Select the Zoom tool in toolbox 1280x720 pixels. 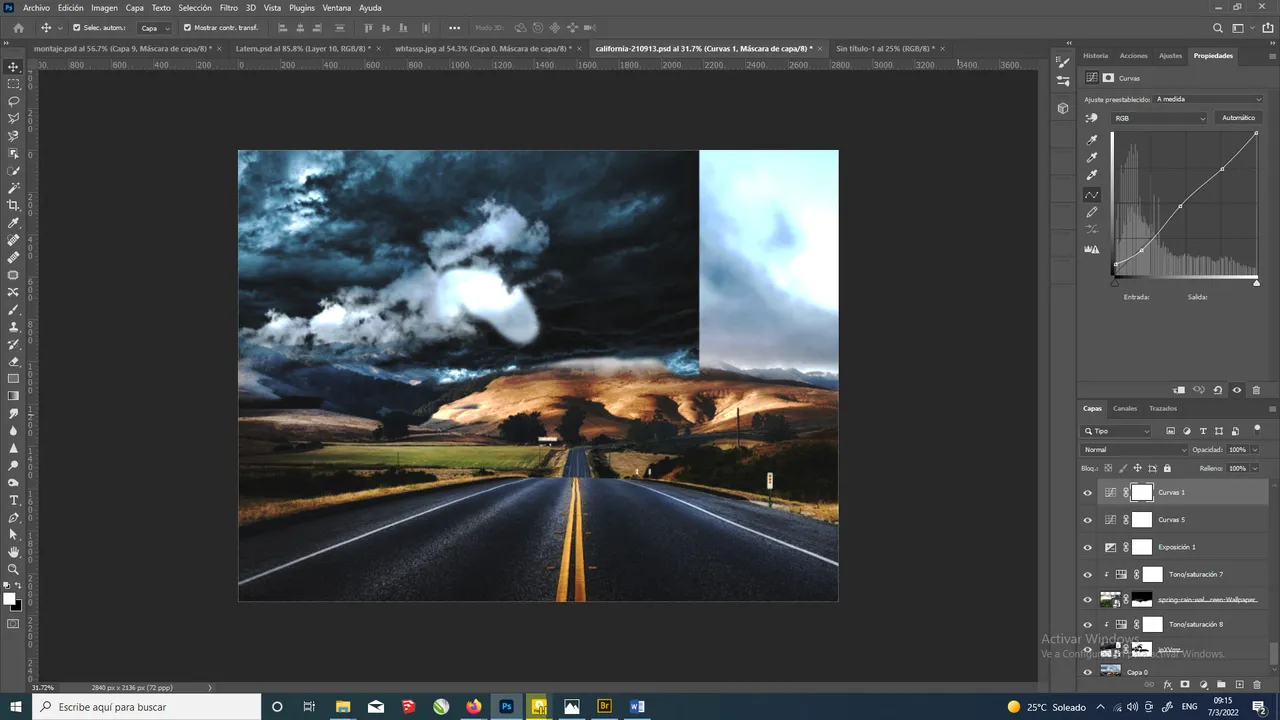(14, 569)
